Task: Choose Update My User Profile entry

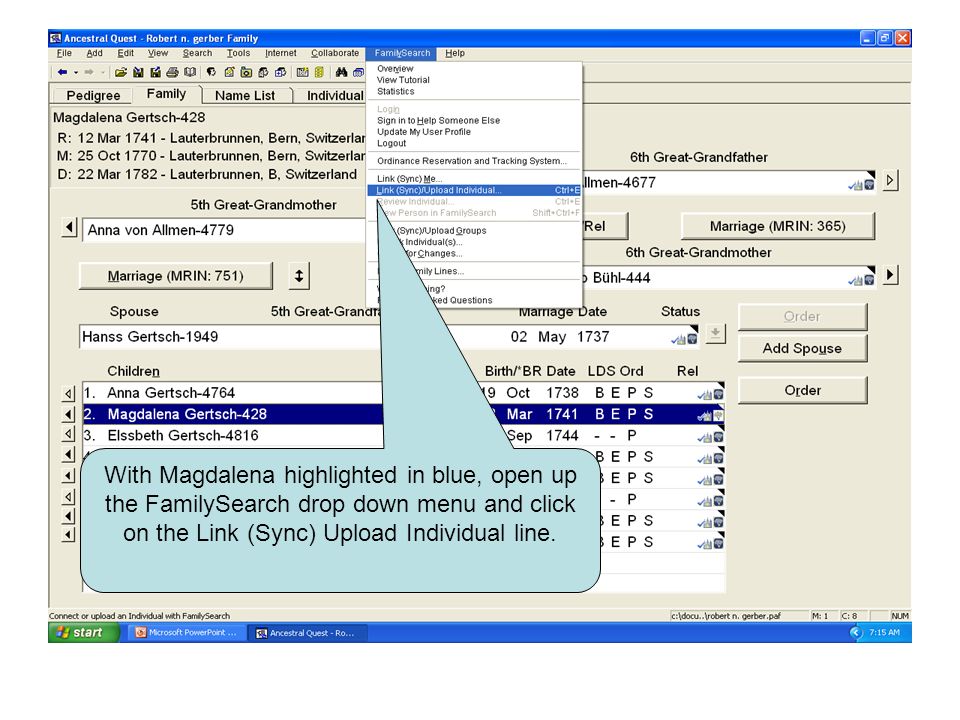Action: tap(424, 132)
